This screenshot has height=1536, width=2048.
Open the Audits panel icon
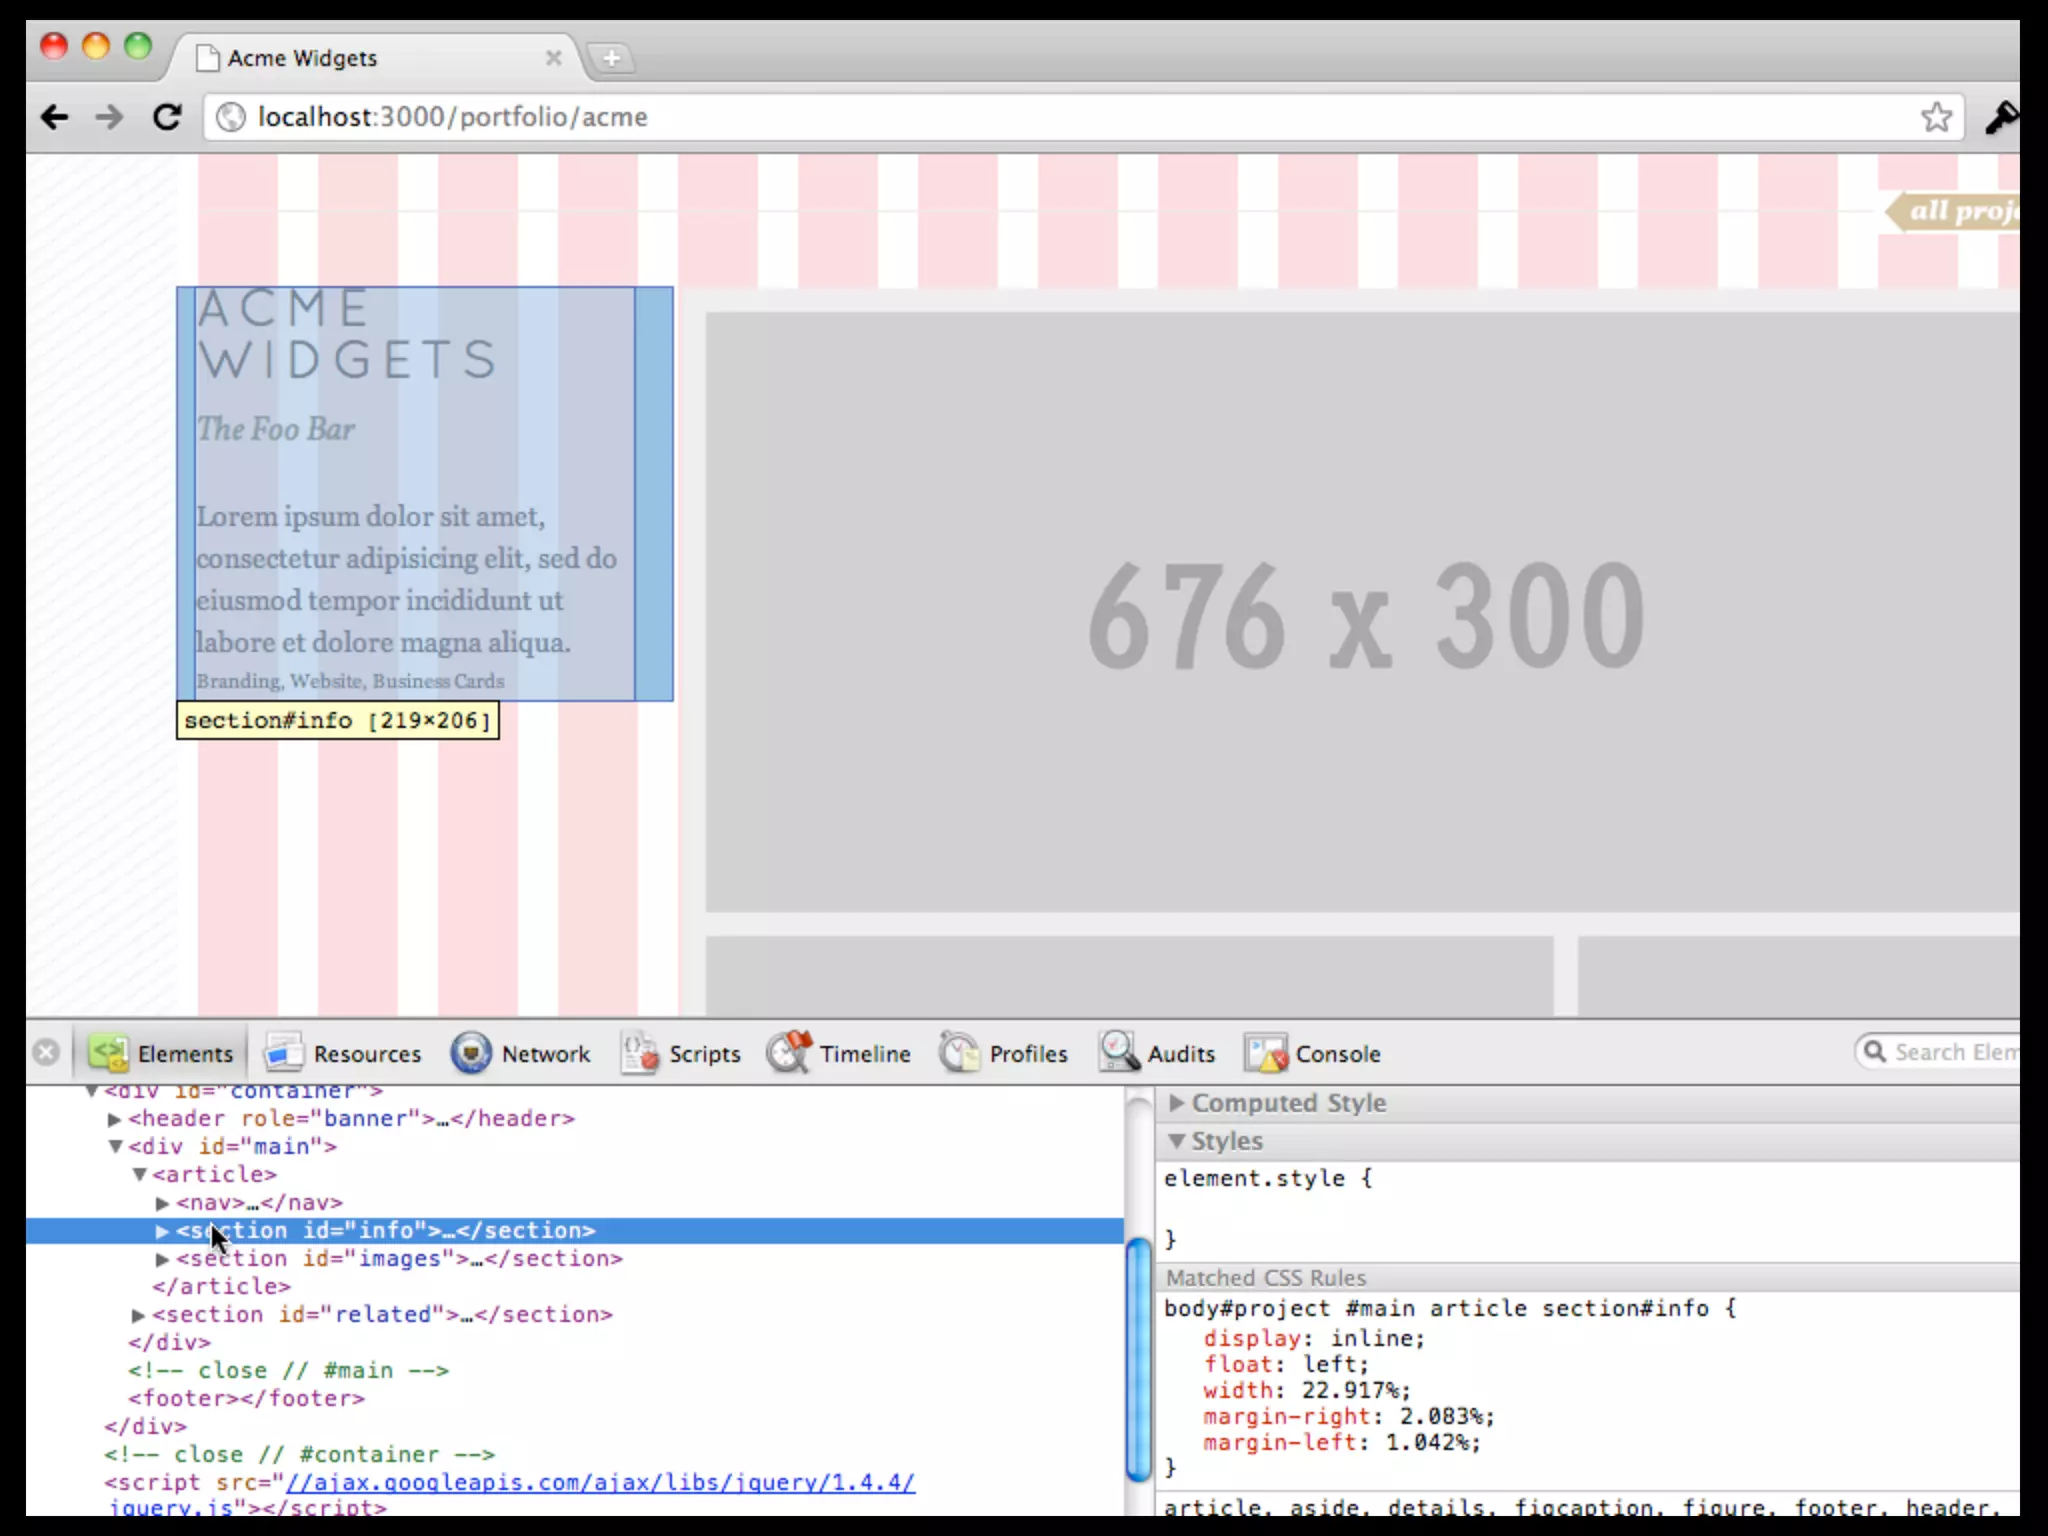(1118, 1053)
